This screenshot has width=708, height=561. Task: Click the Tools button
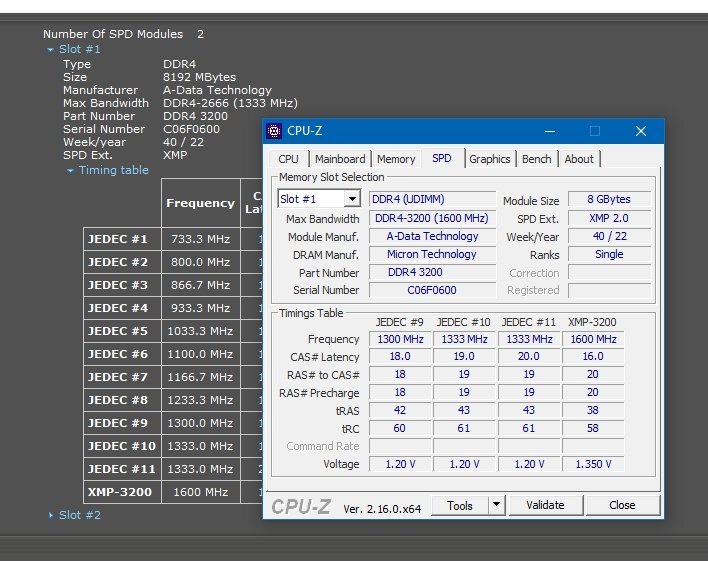coord(460,505)
